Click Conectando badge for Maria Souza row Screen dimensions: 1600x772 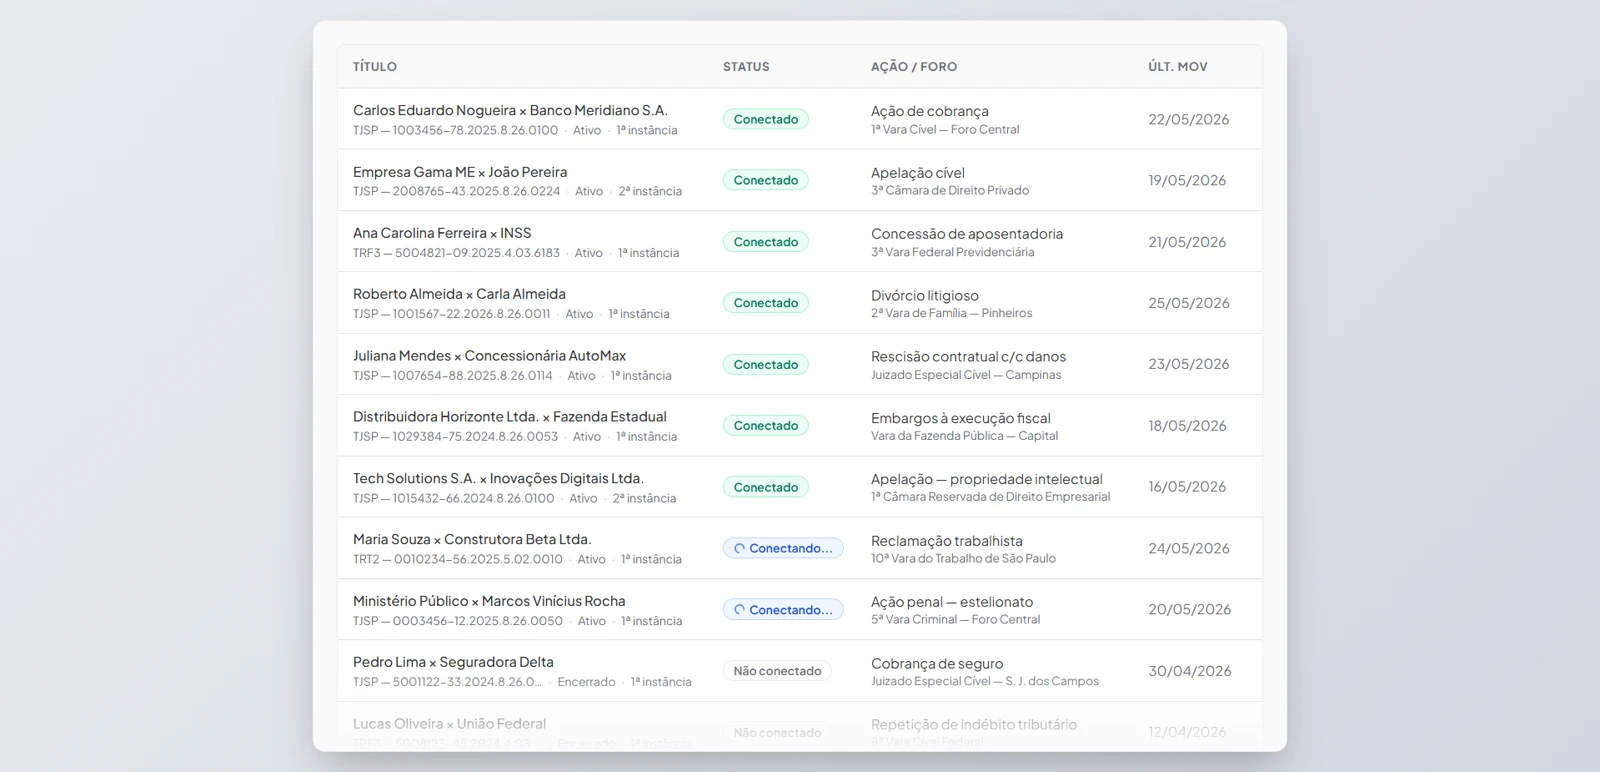click(783, 548)
